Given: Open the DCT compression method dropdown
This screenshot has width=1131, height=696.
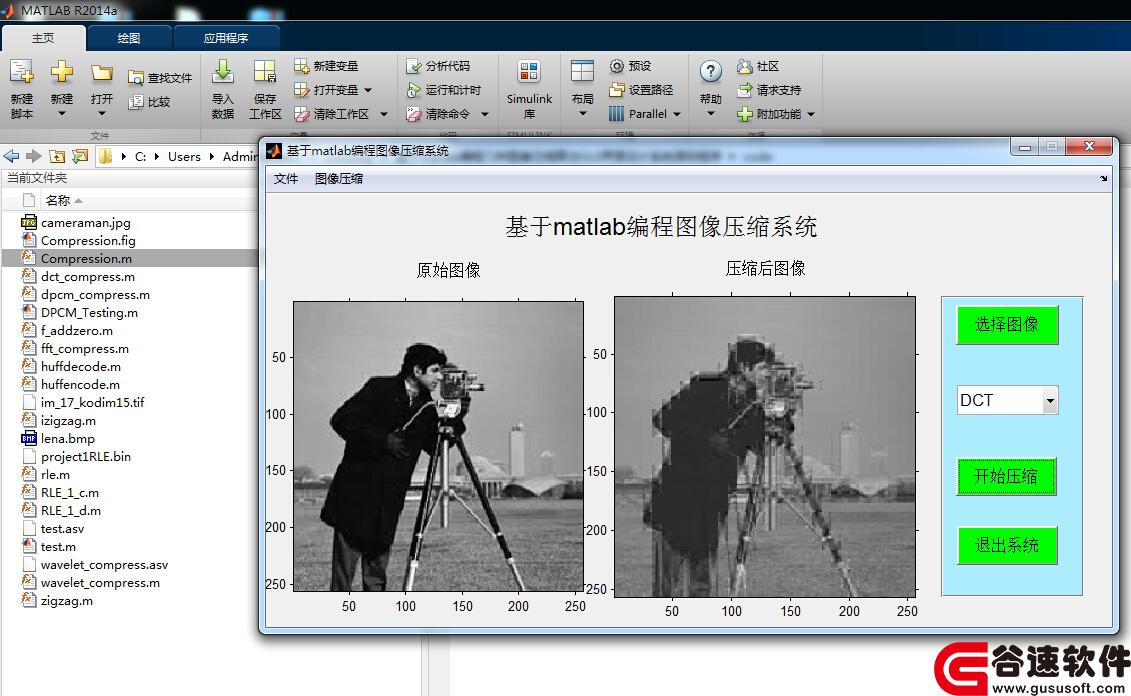Looking at the screenshot, I should click(x=1050, y=400).
